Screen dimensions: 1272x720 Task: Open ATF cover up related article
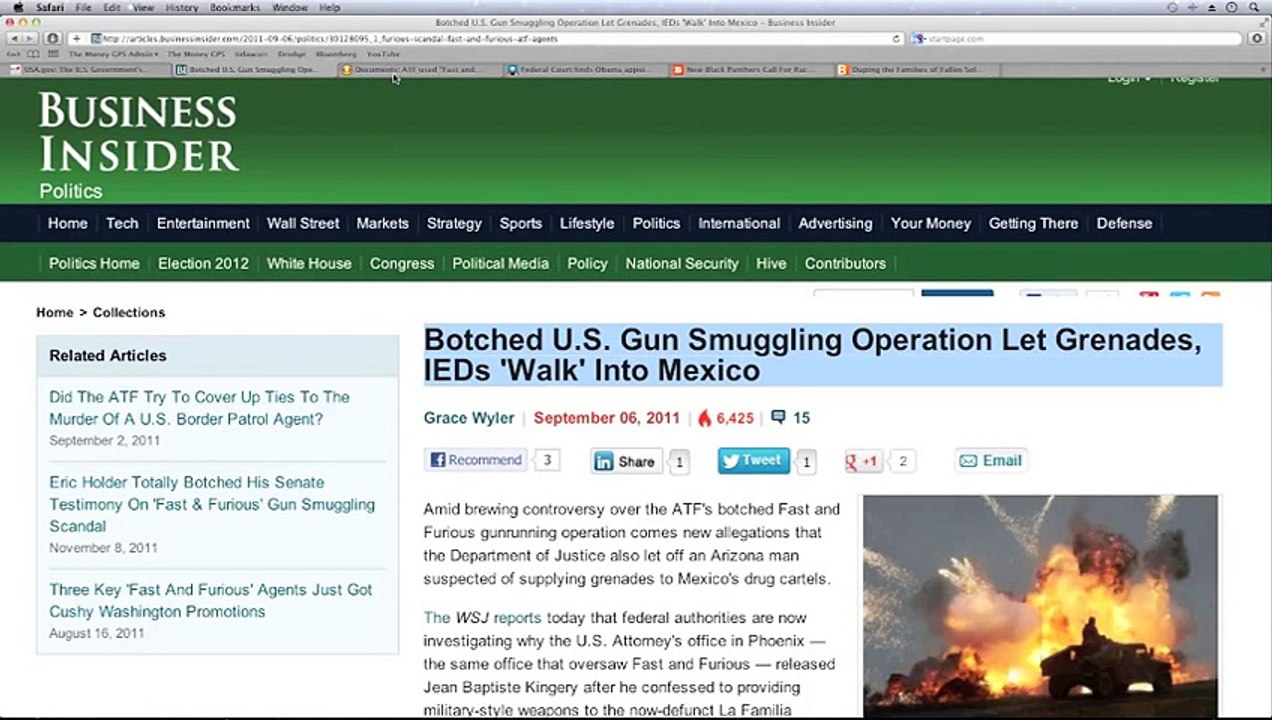pos(199,408)
